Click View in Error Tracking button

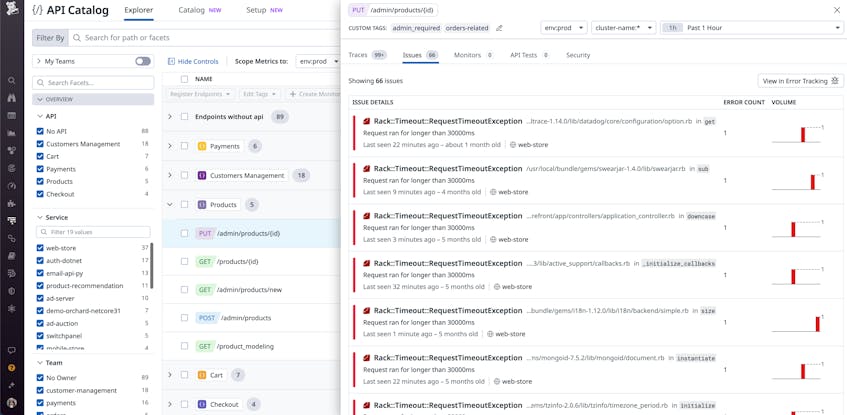(x=801, y=81)
